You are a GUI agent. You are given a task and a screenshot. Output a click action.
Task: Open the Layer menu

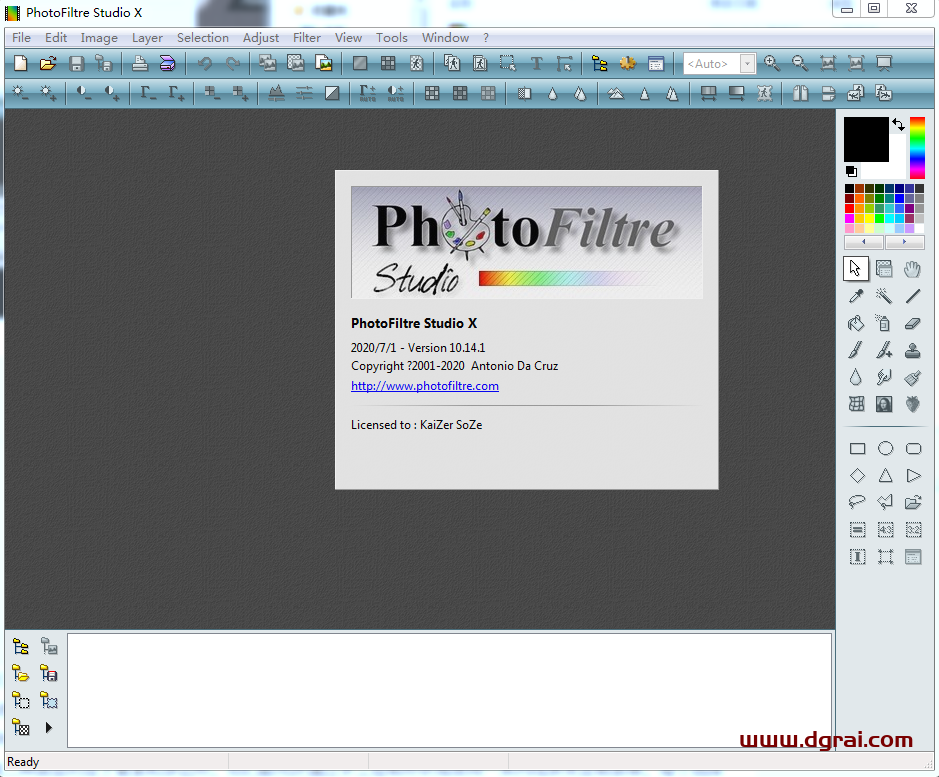147,38
